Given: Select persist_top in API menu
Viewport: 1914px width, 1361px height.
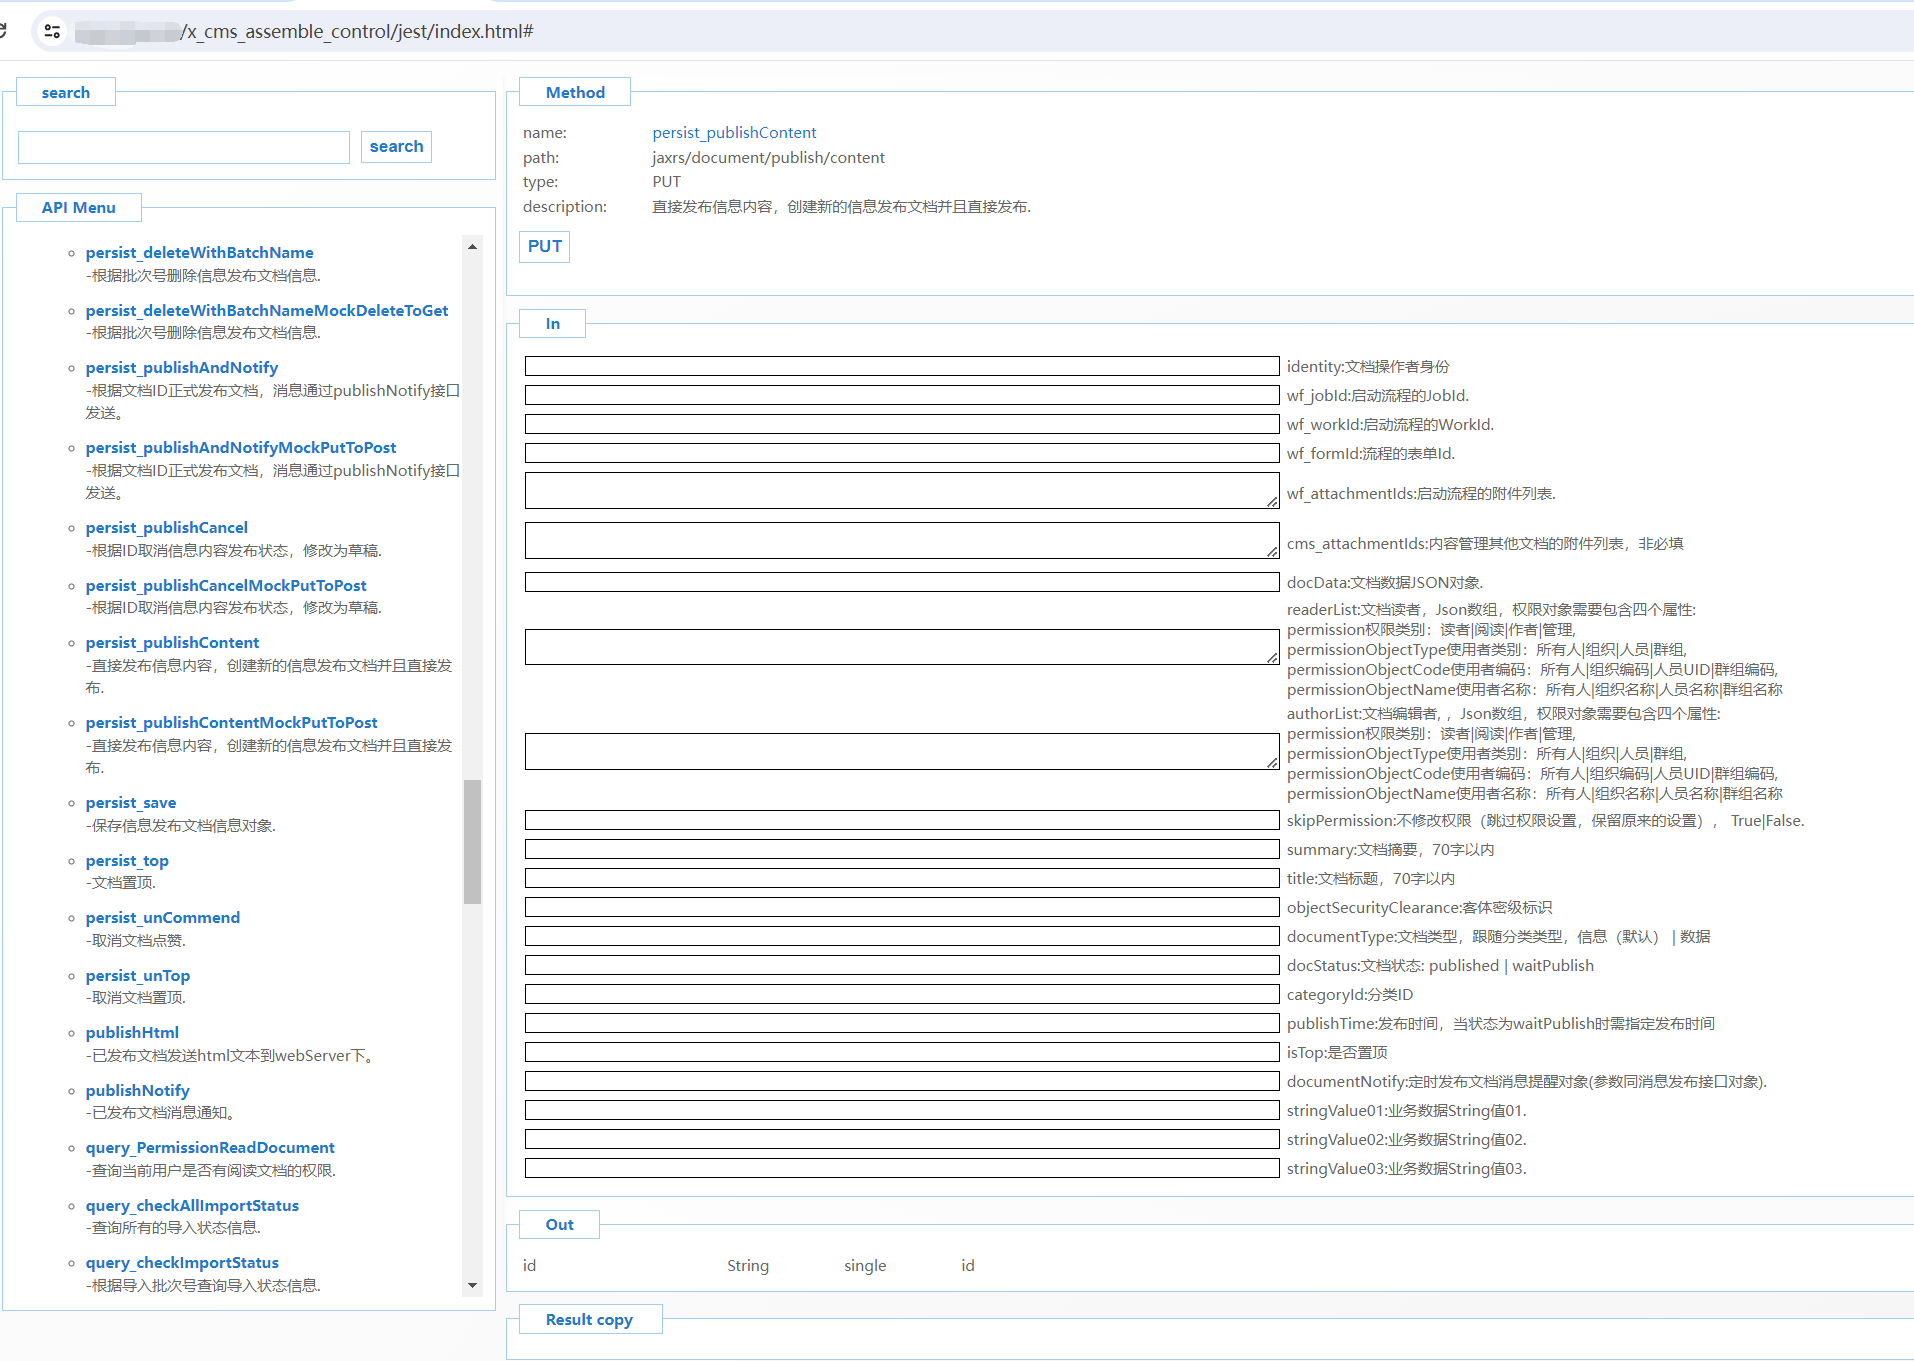Looking at the screenshot, I should (127, 860).
